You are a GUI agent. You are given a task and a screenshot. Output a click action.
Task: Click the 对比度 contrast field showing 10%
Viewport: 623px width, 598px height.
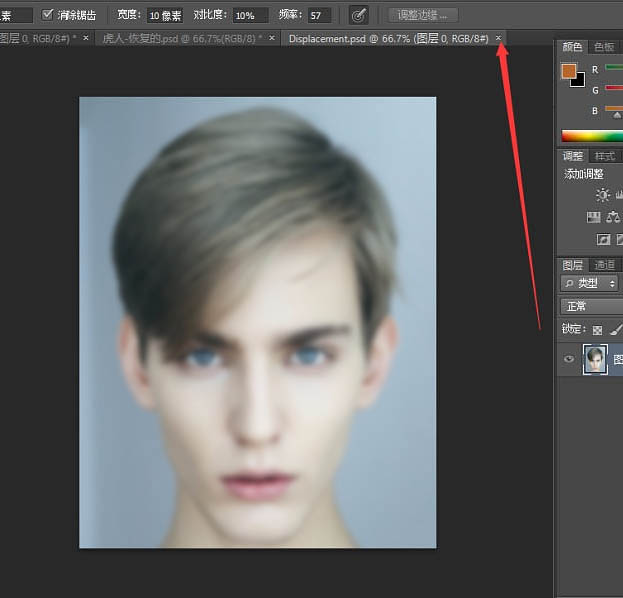pos(250,16)
